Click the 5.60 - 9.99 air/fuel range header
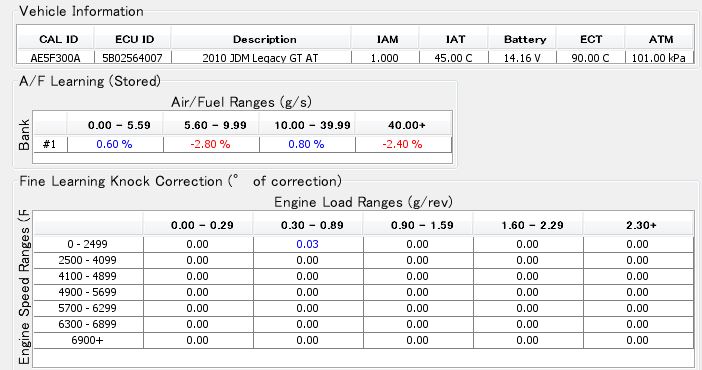Viewport: 702px width, 370px height. [215, 125]
